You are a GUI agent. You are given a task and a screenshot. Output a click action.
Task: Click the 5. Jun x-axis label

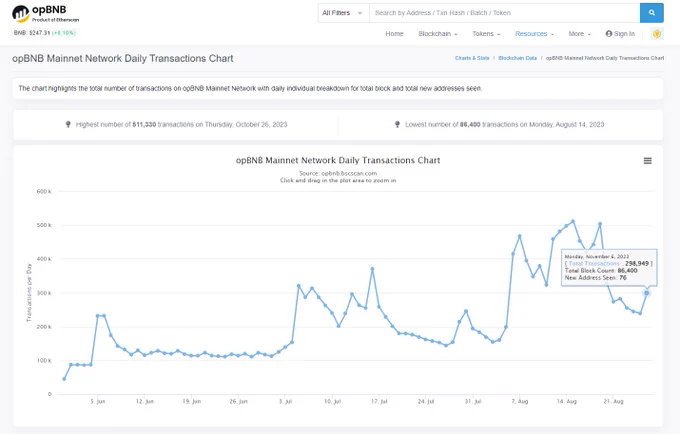click(98, 402)
